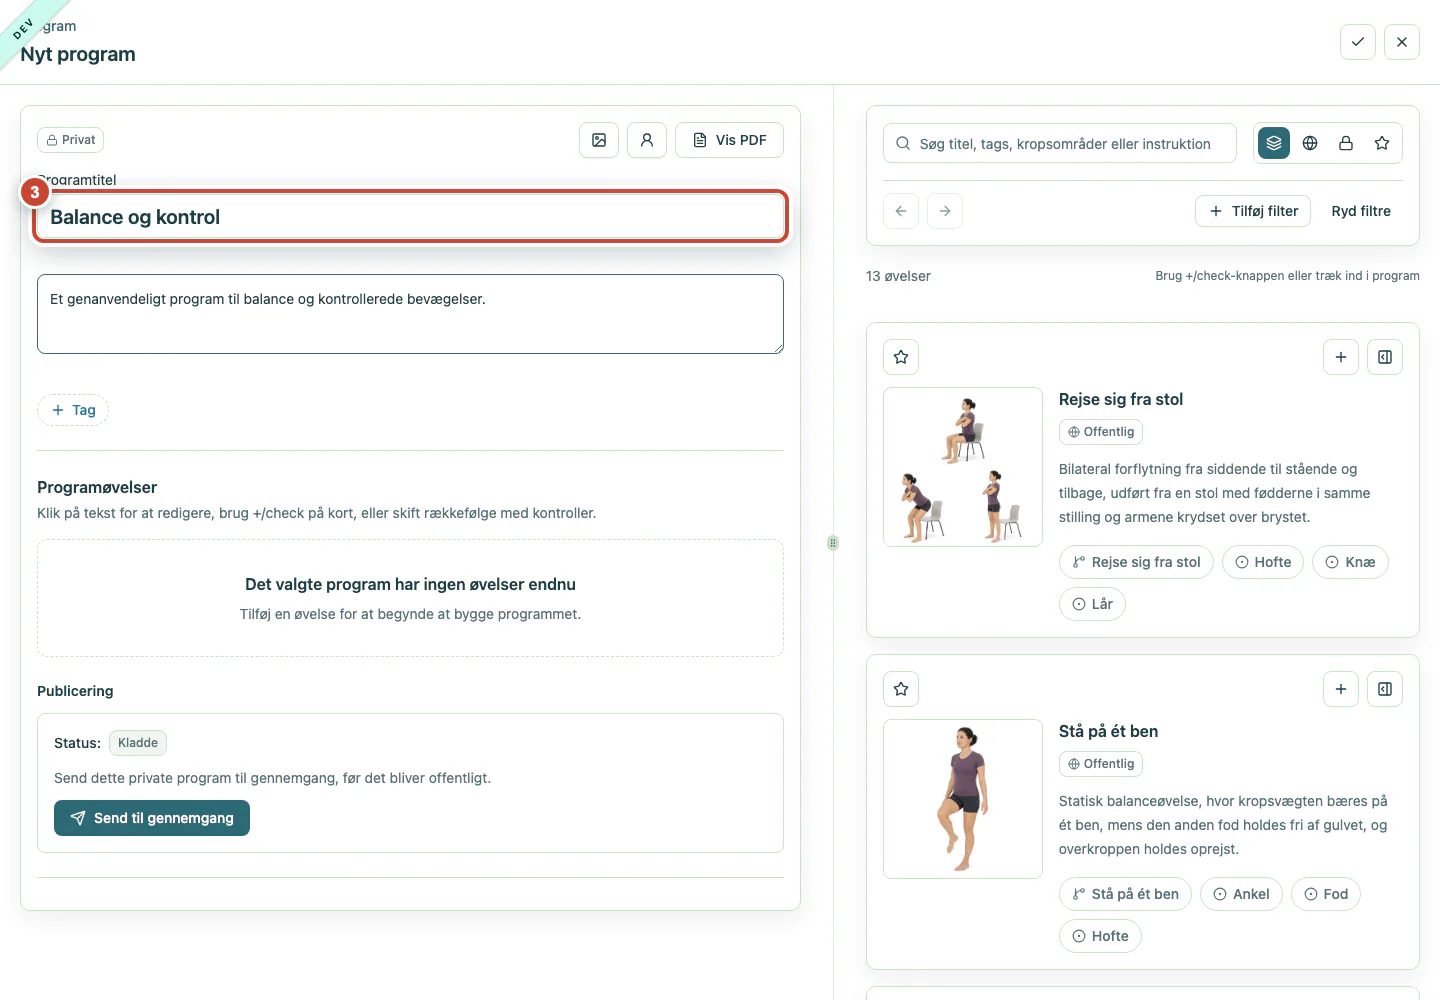
Task: Click the exercise search field
Action: click(1060, 143)
